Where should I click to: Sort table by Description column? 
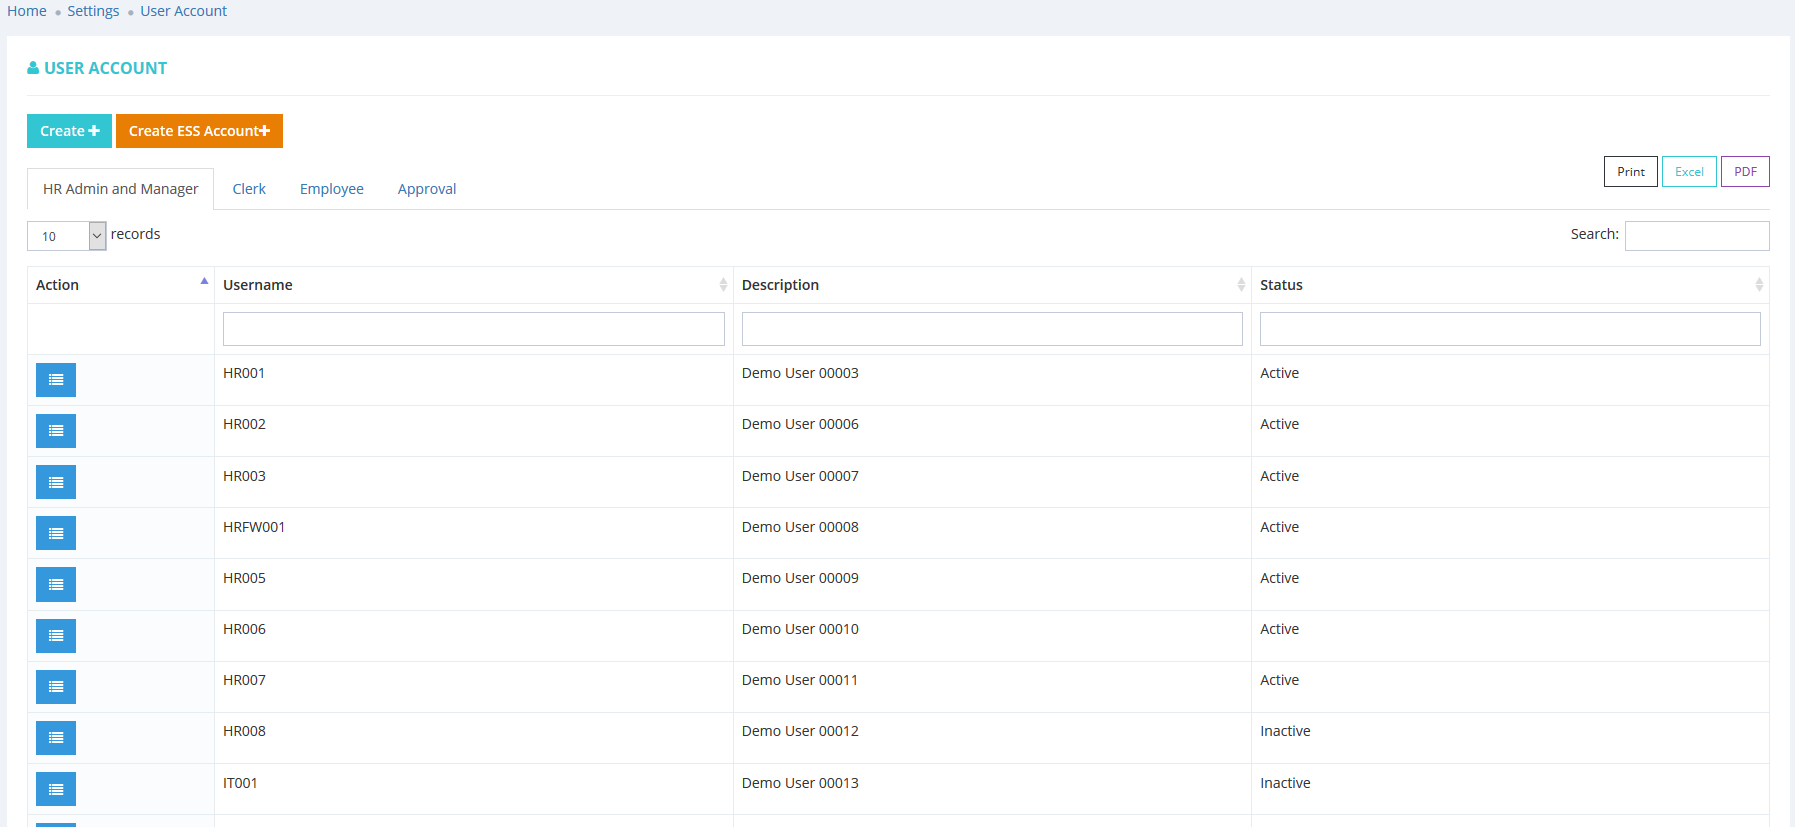[x=991, y=285]
